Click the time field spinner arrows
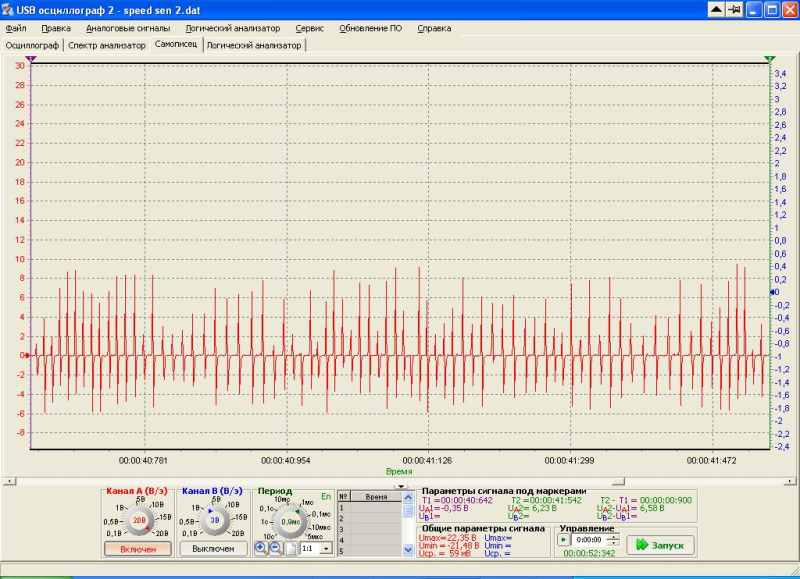Image resolution: width=800 pixels, height=579 pixels. click(613, 540)
